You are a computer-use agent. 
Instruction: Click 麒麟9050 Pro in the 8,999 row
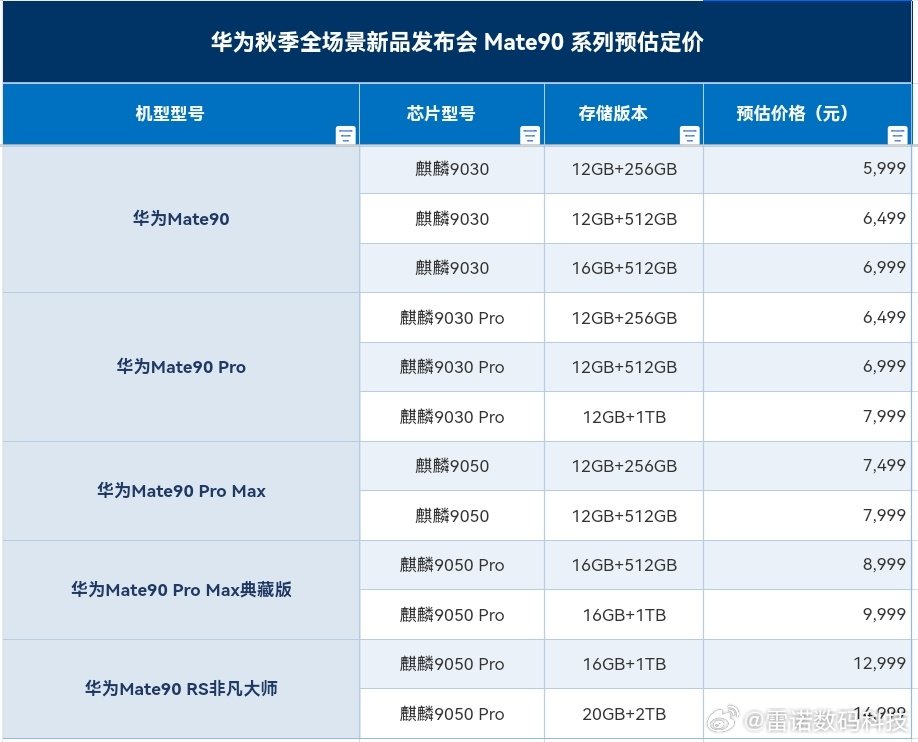point(452,565)
